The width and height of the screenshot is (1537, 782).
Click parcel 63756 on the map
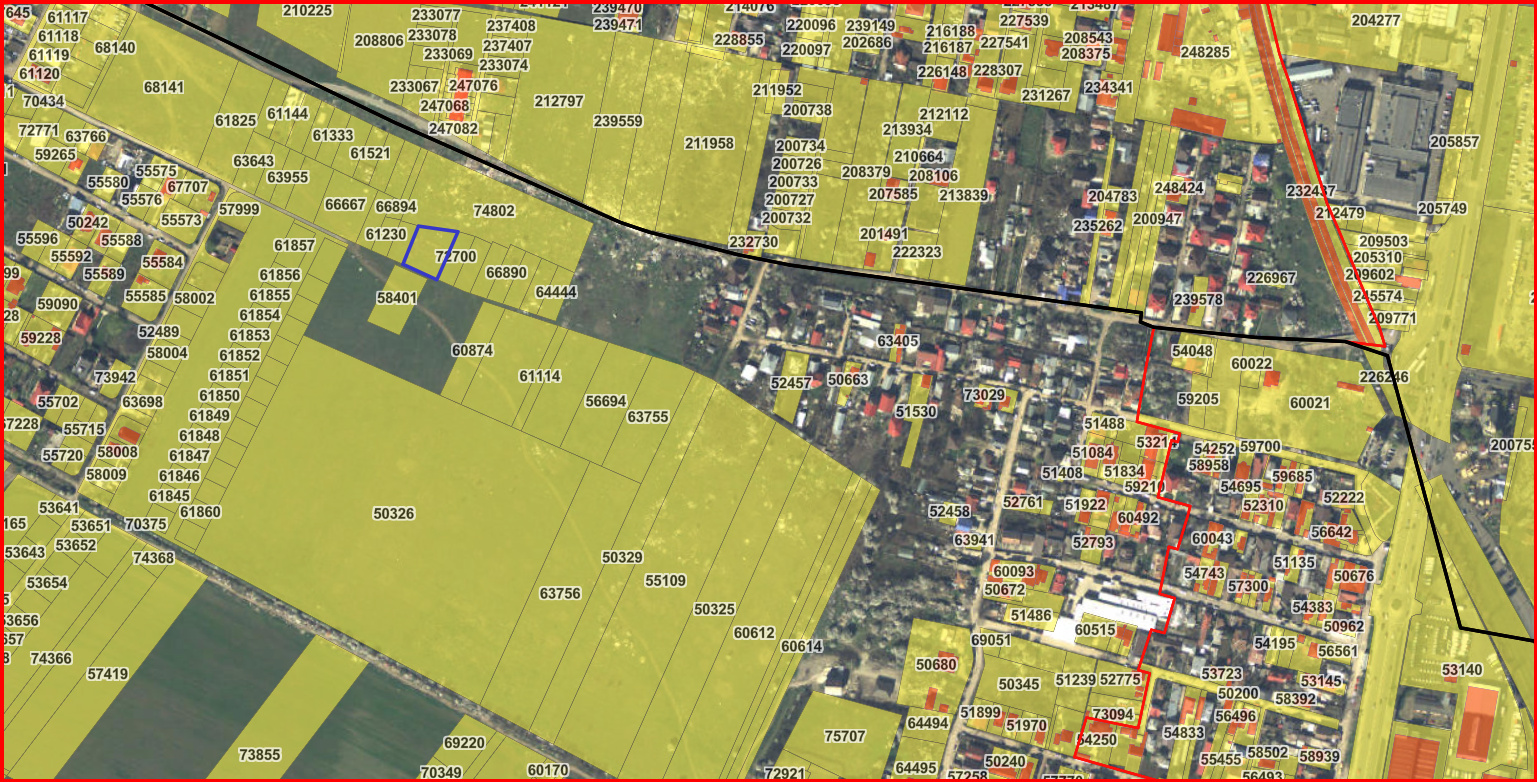(x=559, y=593)
